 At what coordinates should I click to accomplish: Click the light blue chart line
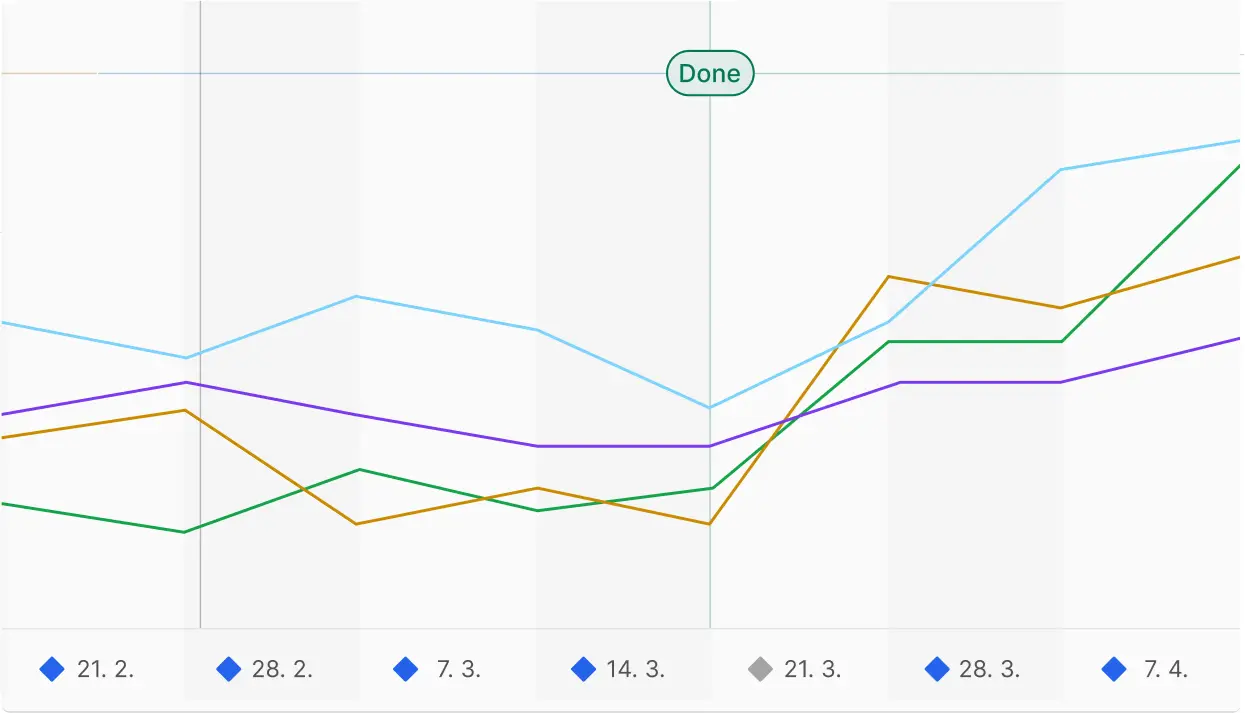pyautogui.click(x=450, y=314)
